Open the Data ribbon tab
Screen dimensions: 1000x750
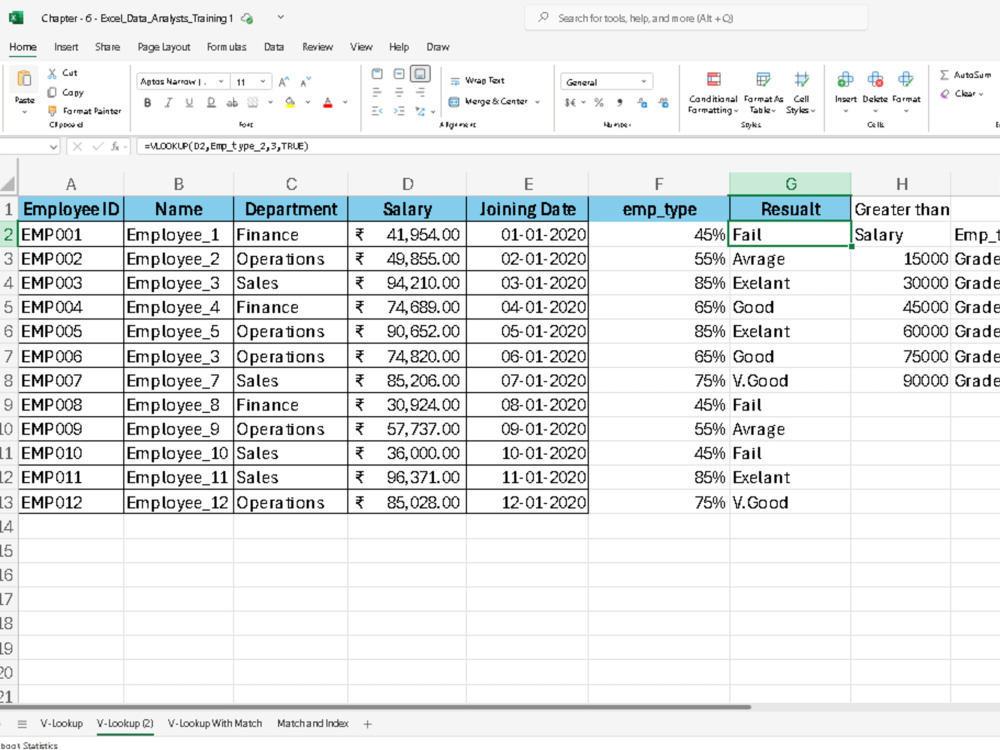274,47
